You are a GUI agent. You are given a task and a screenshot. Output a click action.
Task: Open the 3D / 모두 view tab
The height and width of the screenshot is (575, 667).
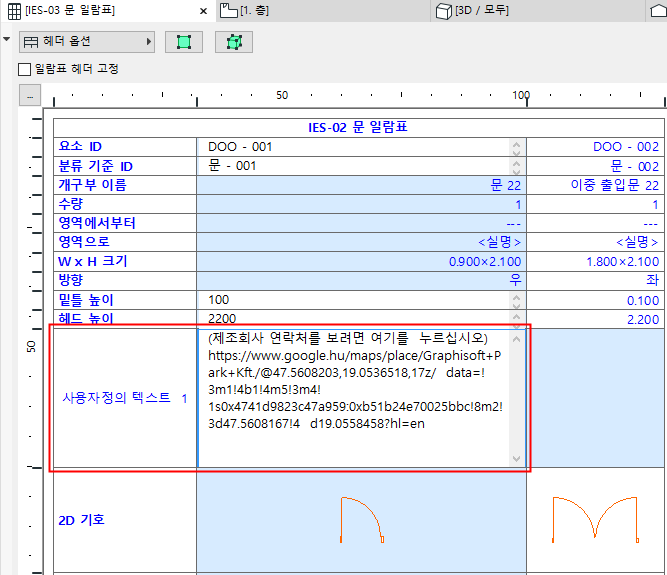[x=538, y=11]
